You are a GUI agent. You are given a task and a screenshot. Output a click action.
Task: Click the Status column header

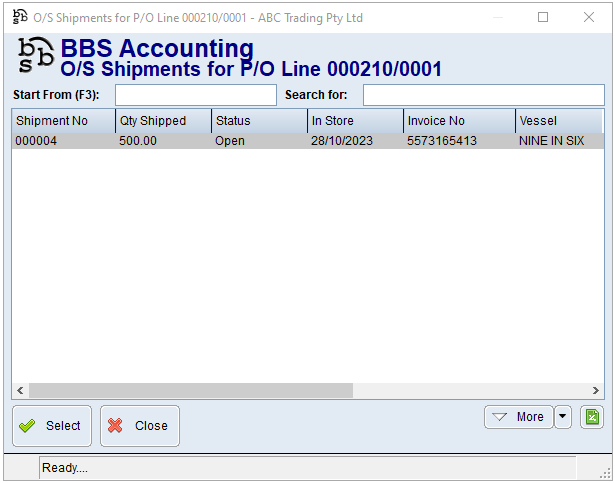[258, 121]
